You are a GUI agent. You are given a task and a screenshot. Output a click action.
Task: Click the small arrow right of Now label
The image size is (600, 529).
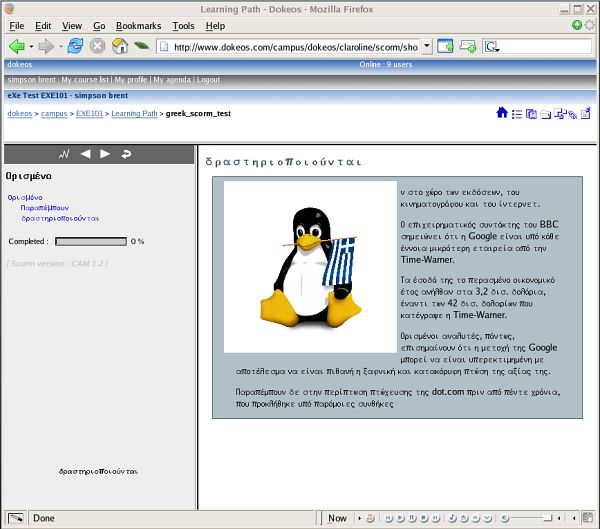tap(359, 518)
